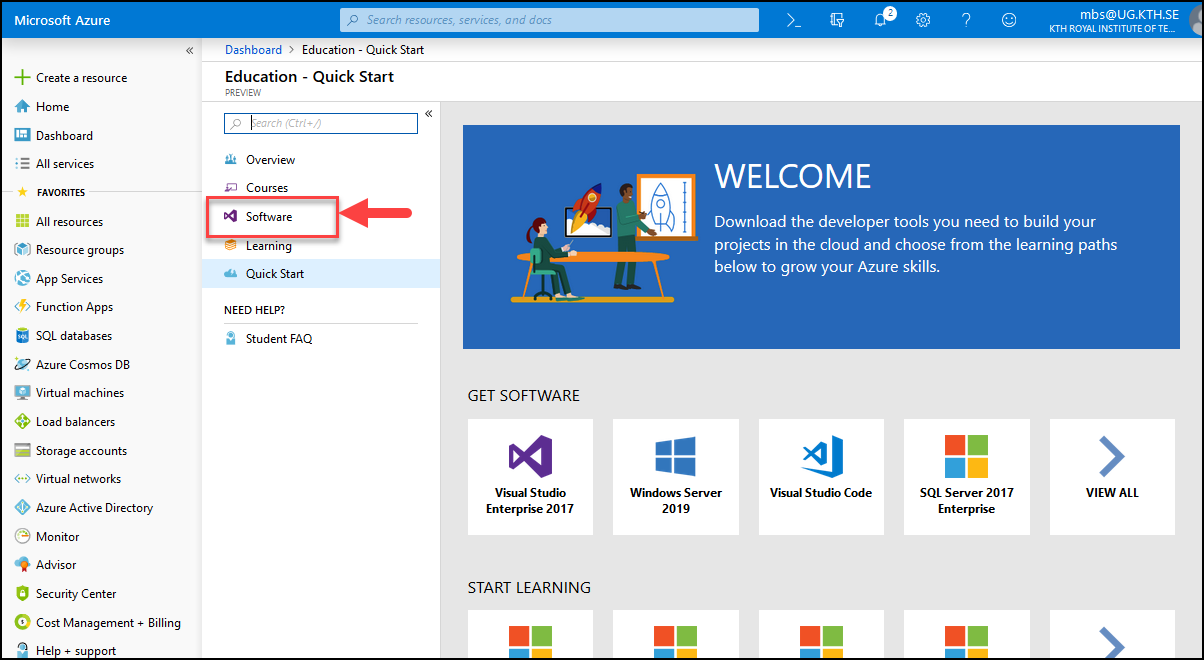
Task: Select SQL Server 2017 Enterprise tile
Action: click(966, 476)
